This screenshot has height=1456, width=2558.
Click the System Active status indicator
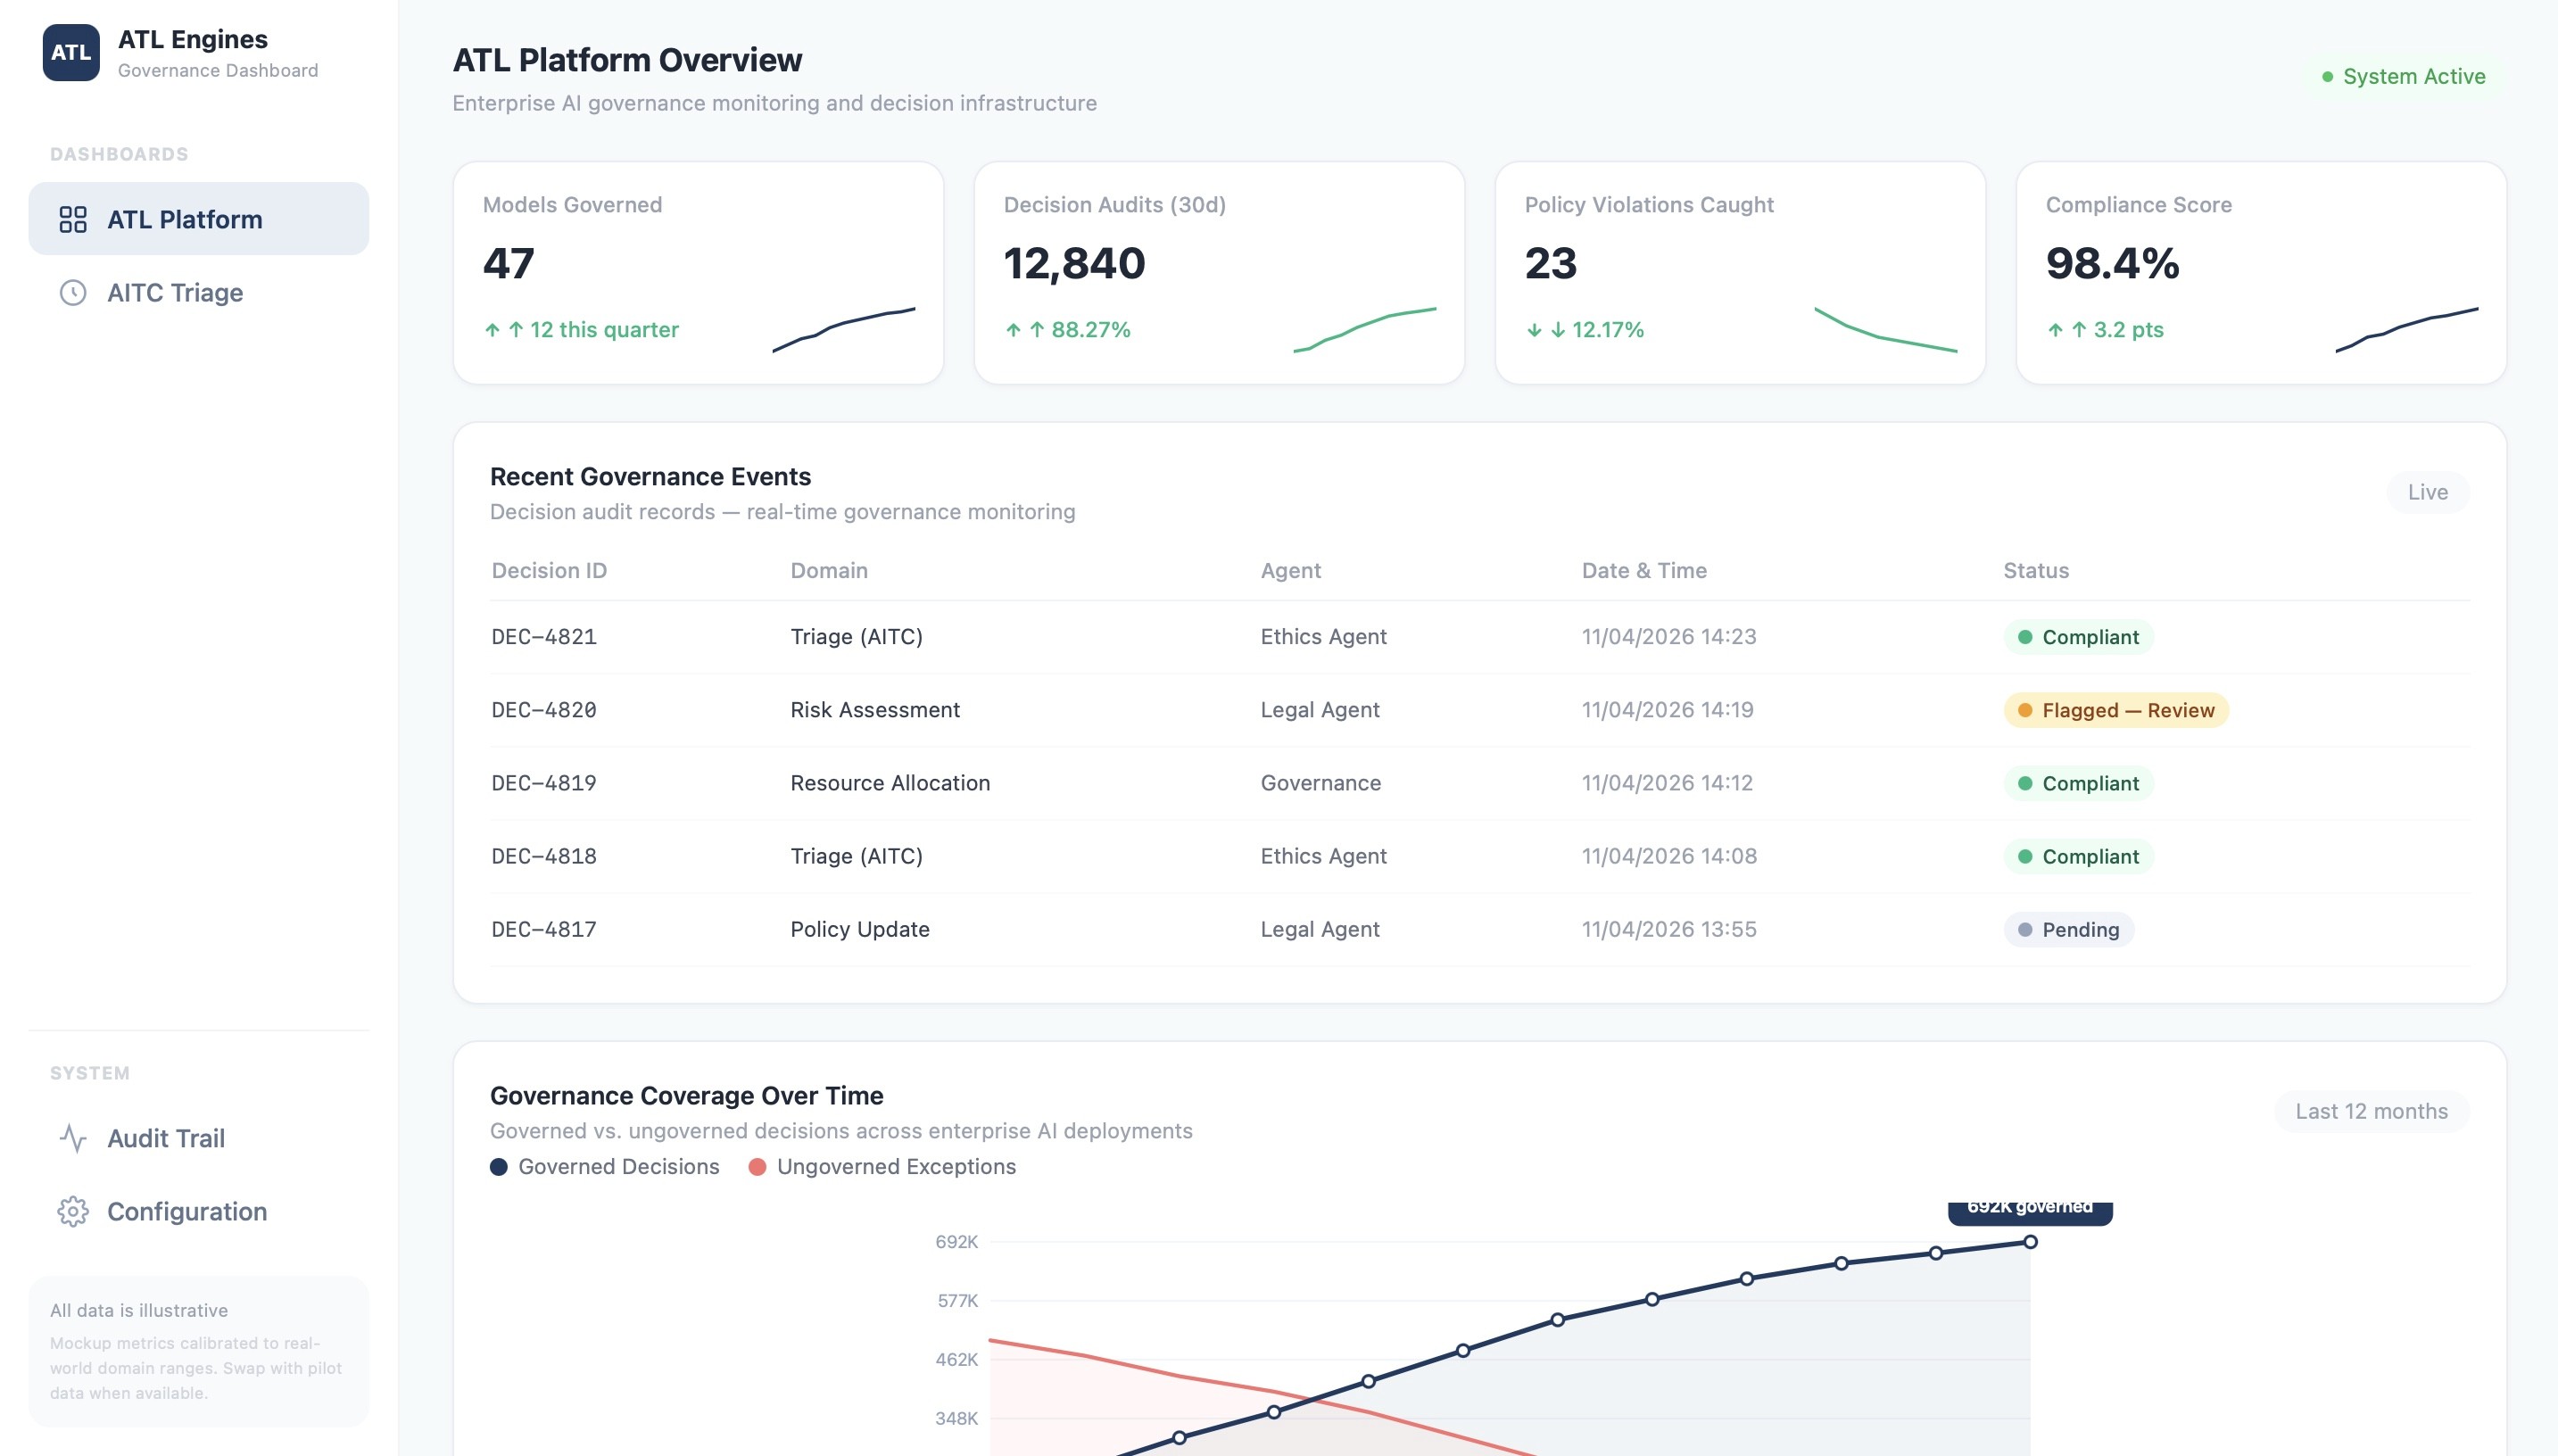[2403, 77]
